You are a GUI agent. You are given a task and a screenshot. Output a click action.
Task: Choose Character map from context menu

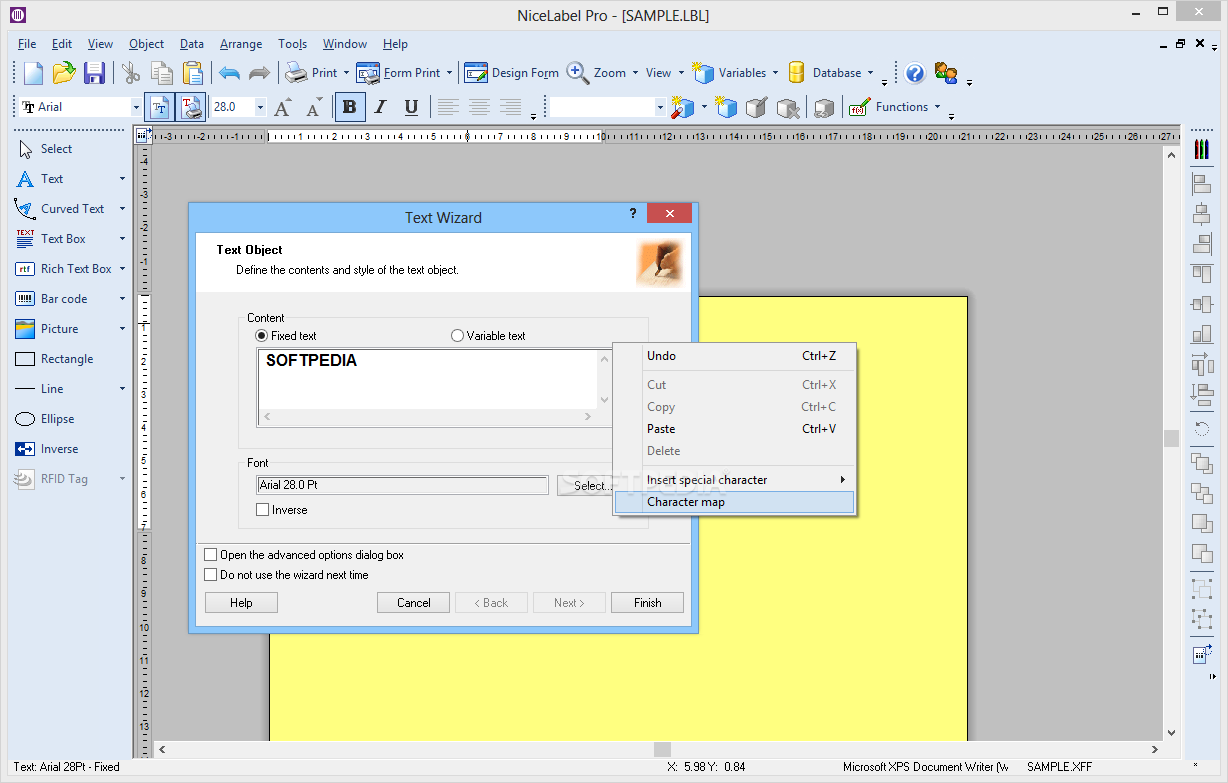(686, 502)
